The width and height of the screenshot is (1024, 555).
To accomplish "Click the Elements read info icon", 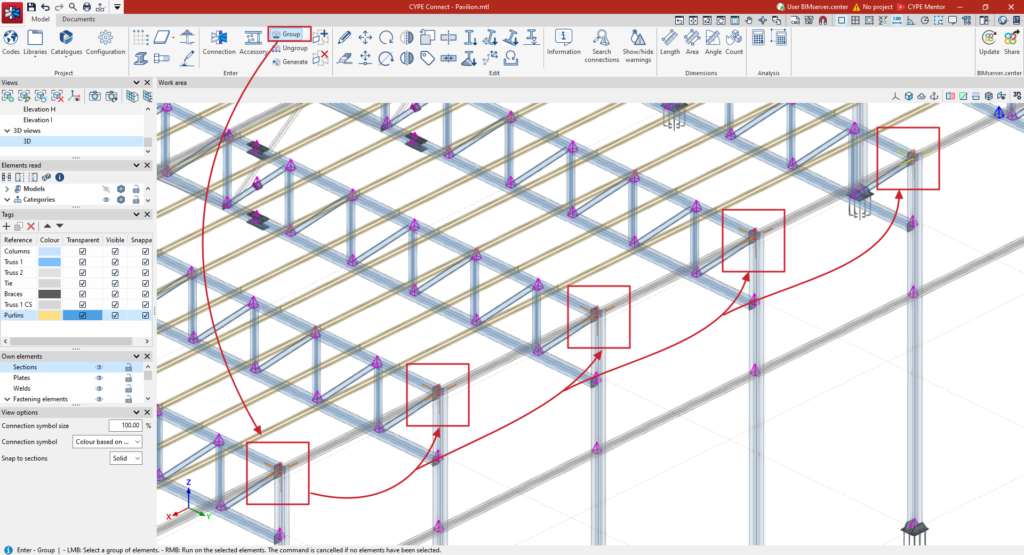I will 59,177.
